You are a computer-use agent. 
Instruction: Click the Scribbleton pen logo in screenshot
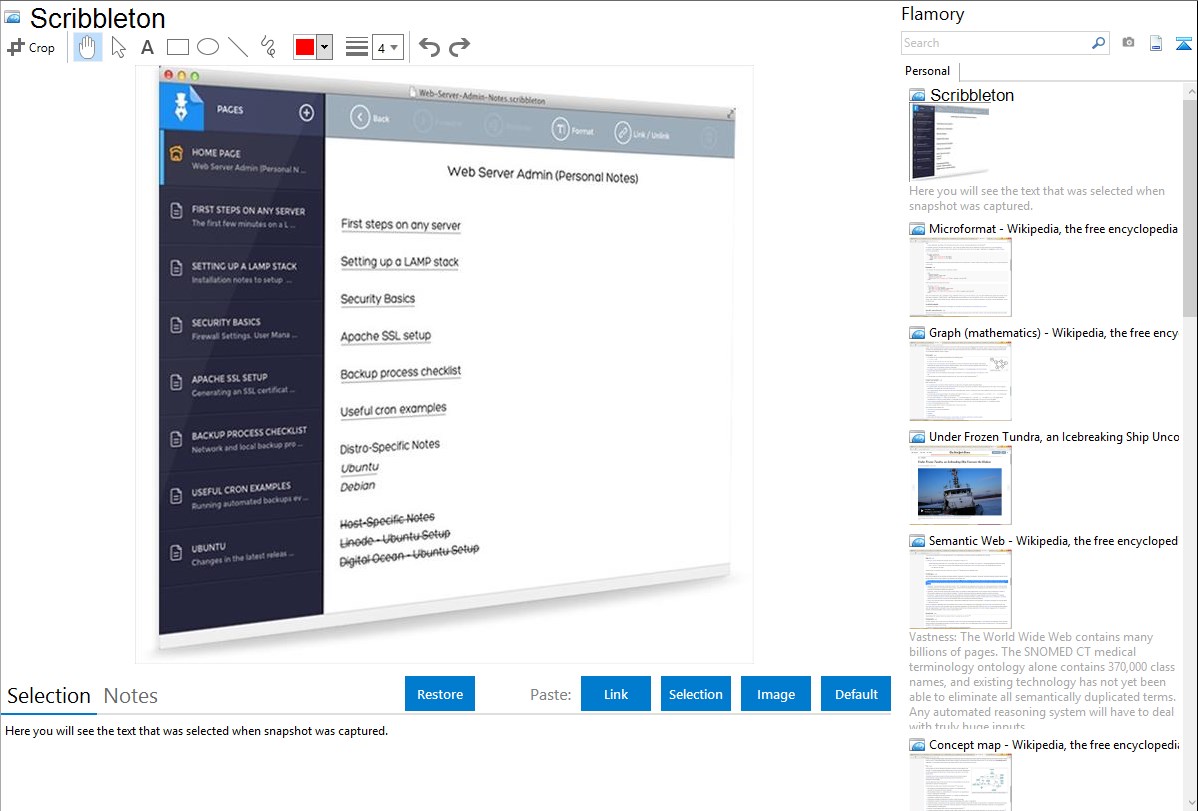(x=182, y=106)
